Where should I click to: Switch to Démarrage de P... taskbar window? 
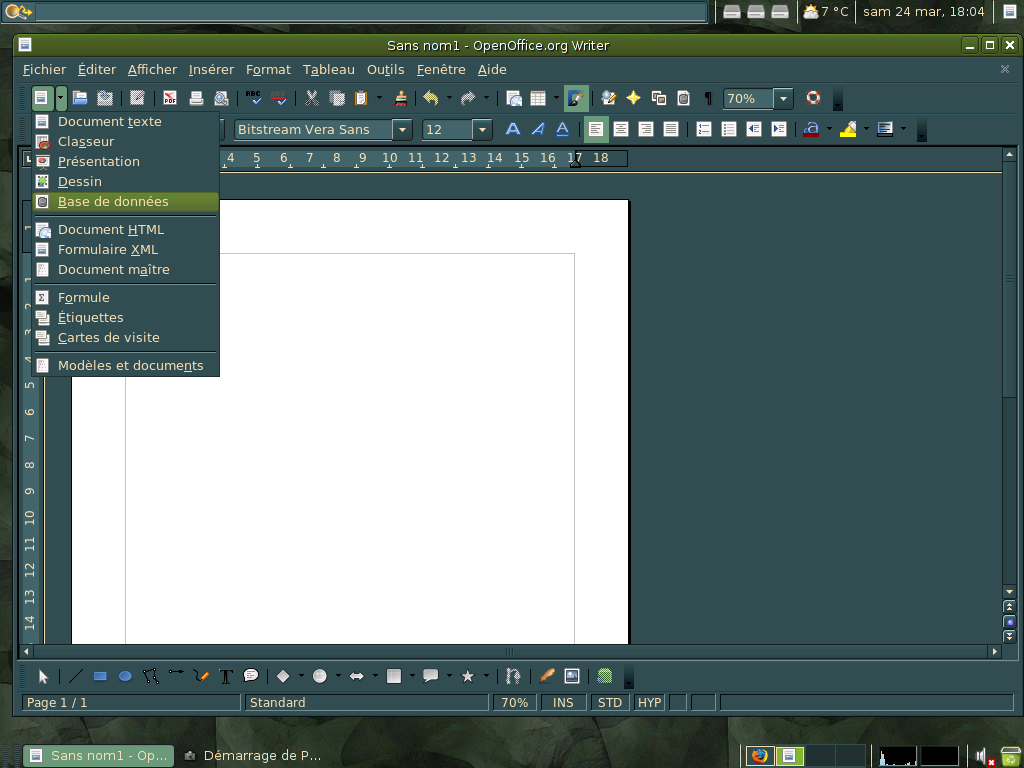pyautogui.click(x=253, y=756)
